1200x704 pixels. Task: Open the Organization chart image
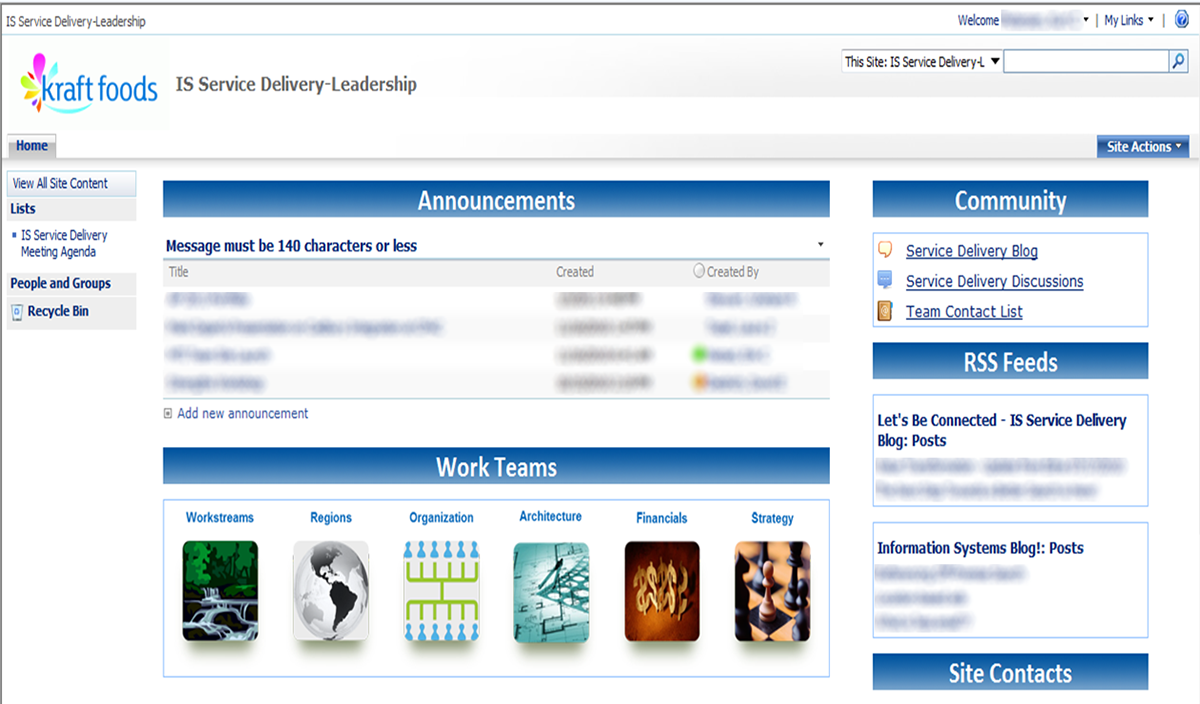coord(441,591)
